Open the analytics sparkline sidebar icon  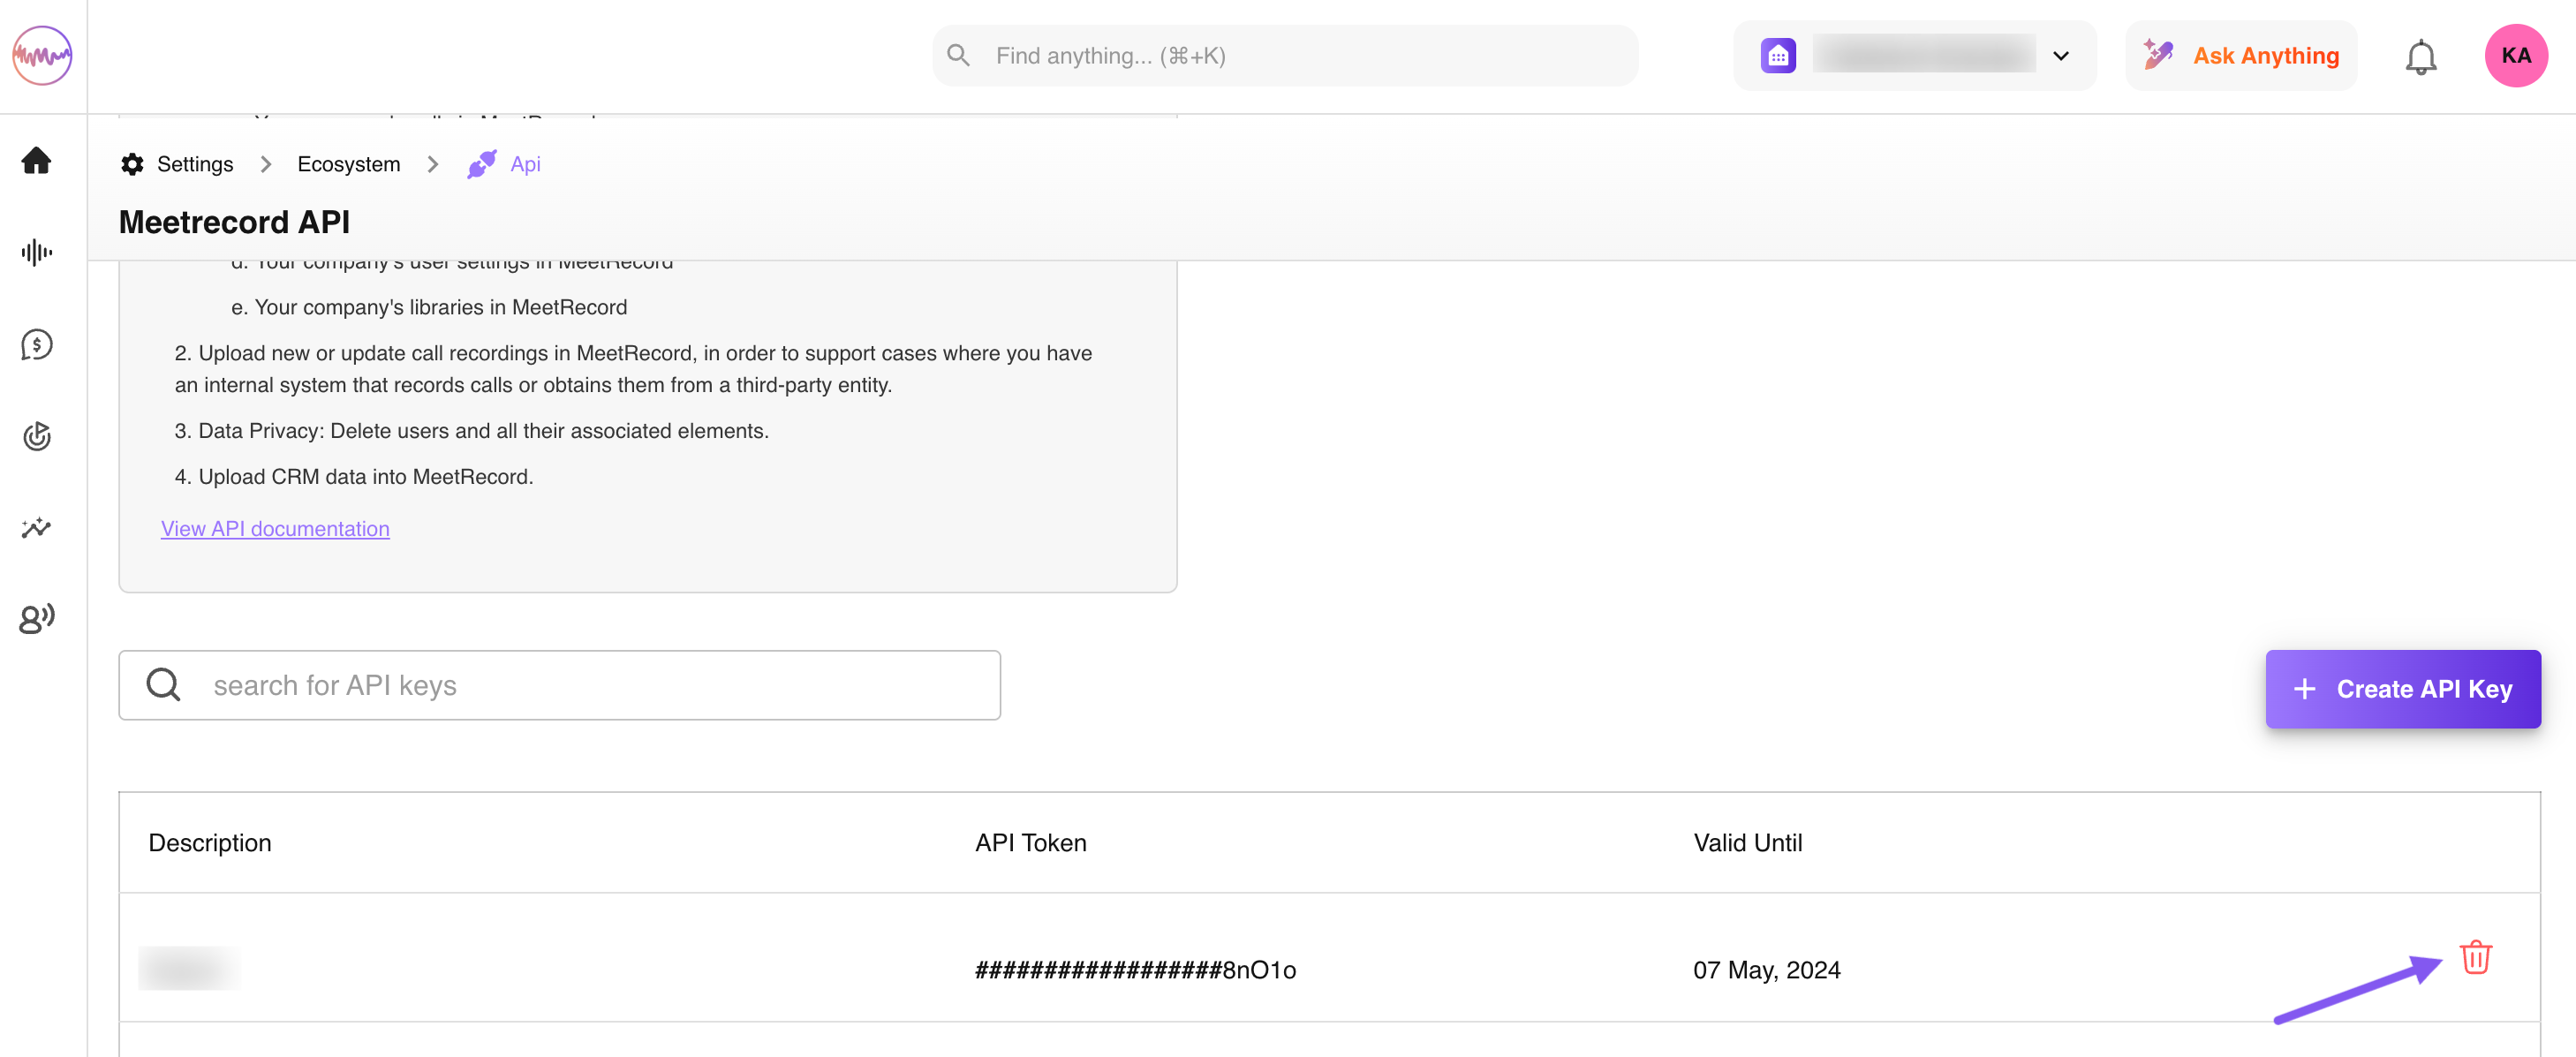point(37,527)
